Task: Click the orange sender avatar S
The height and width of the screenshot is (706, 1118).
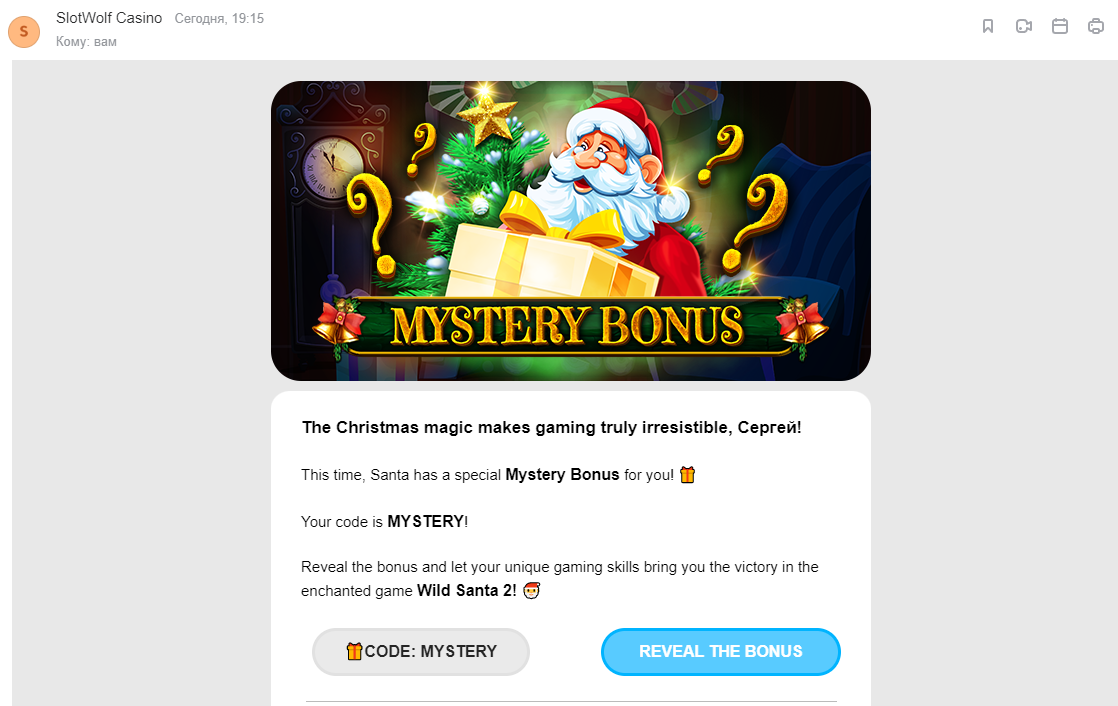Action: (24, 31)
